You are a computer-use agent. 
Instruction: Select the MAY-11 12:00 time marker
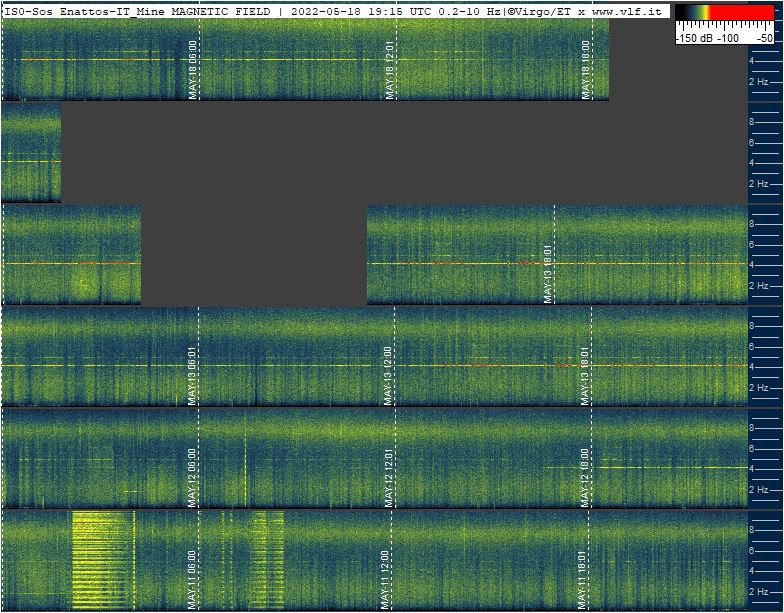point(384,580)
